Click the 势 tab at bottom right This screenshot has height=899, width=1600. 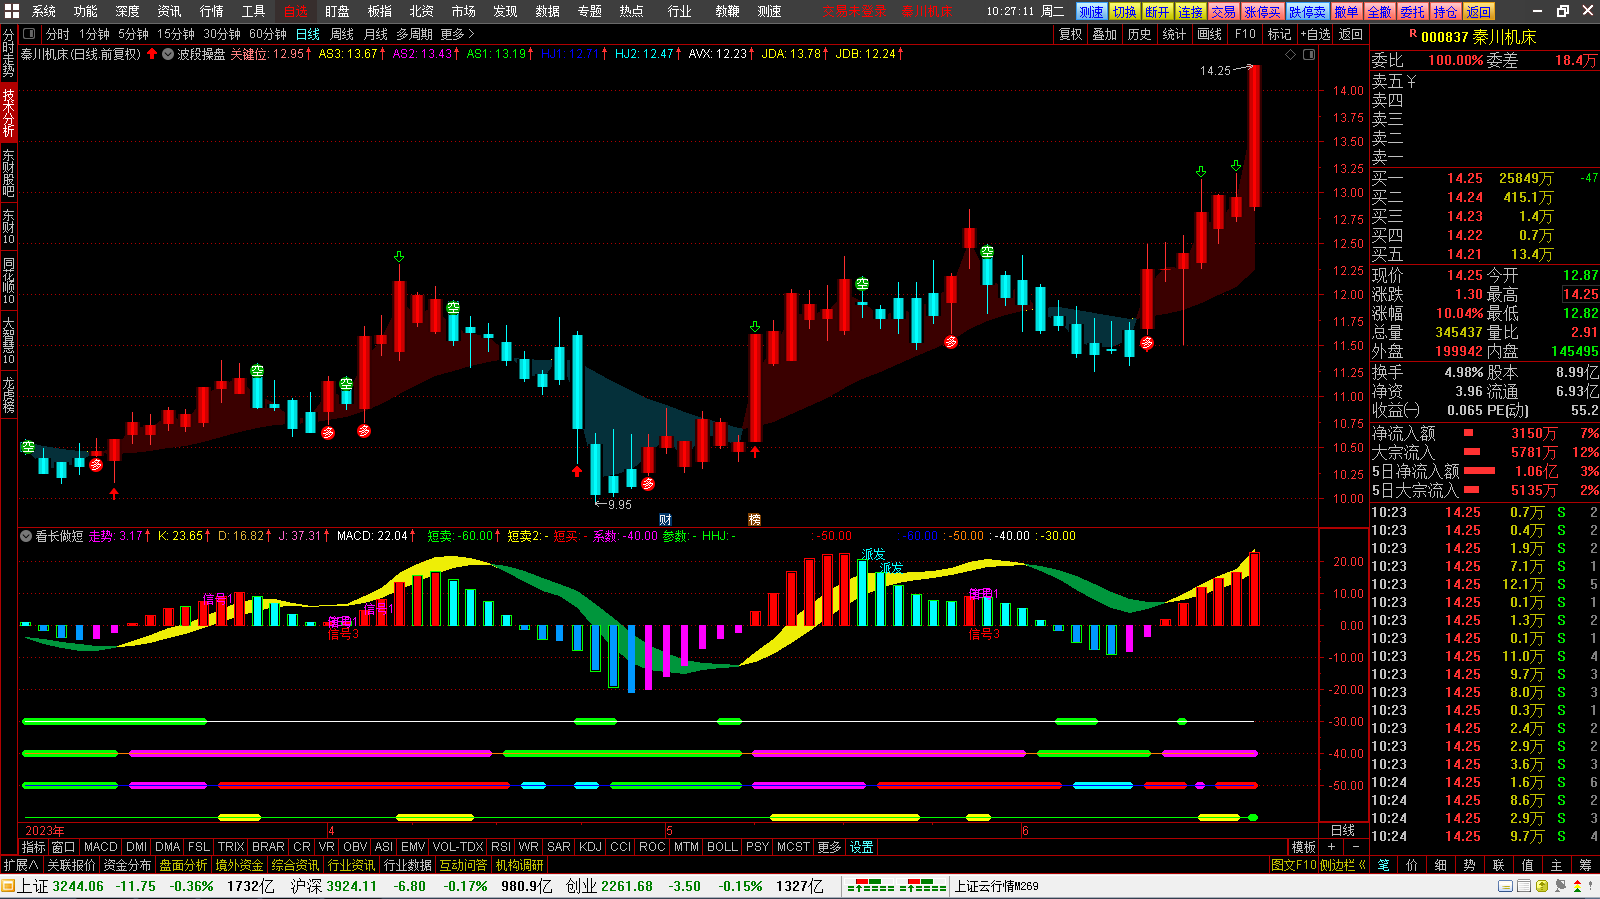tap(1469, 865)
